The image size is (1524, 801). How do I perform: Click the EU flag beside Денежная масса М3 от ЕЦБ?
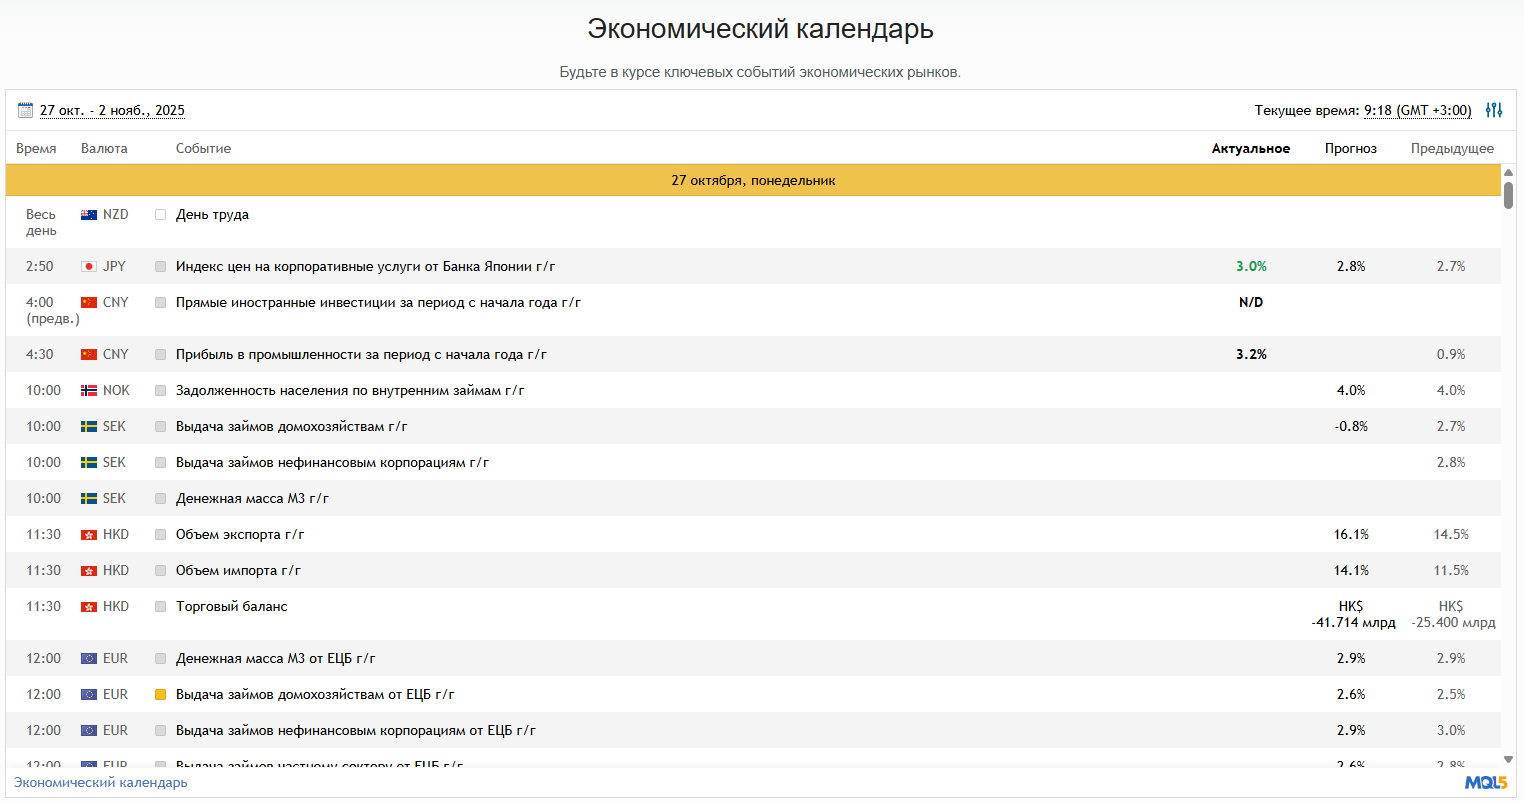point(89,659)
